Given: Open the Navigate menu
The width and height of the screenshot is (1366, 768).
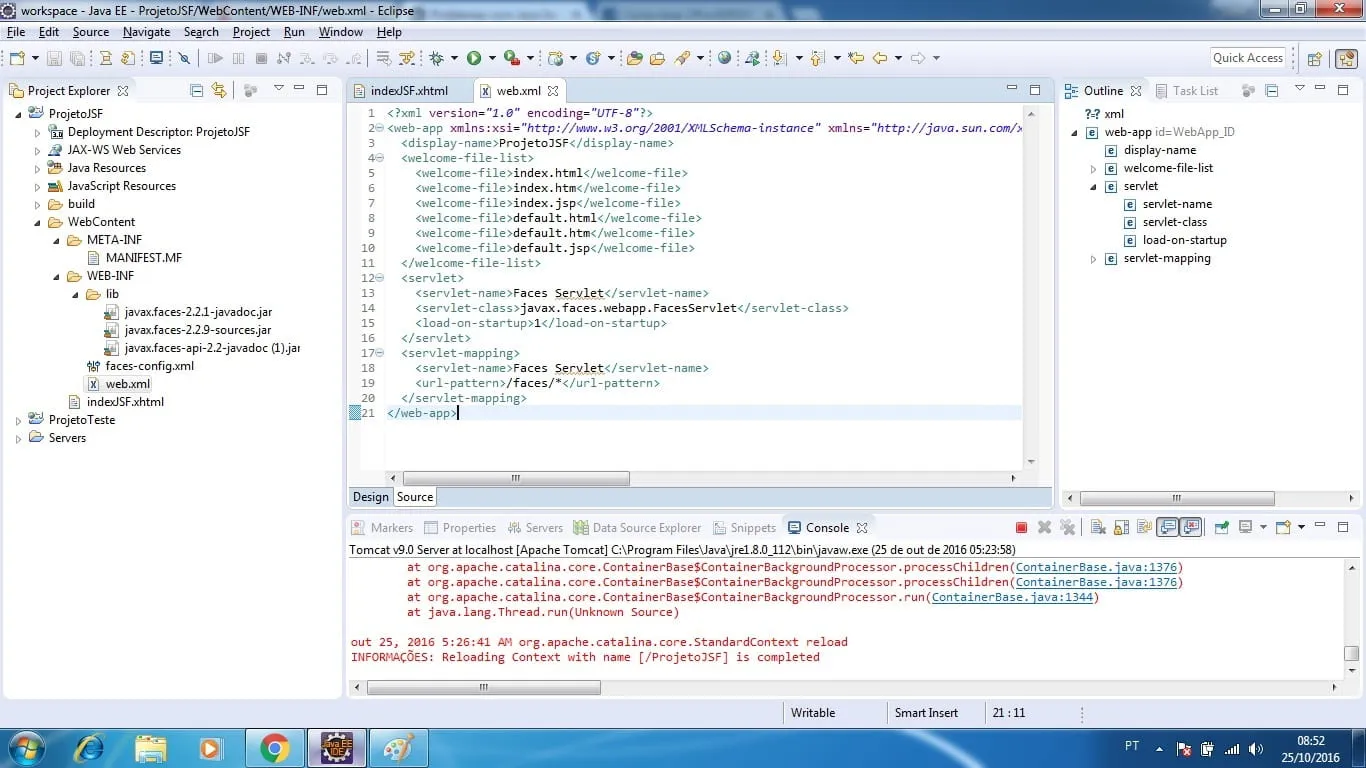Looking at the screenshot, I should [146, 32].
